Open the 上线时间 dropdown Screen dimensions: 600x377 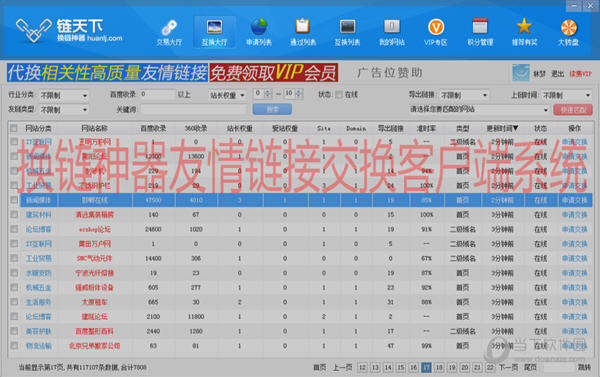tap(566, 95)
